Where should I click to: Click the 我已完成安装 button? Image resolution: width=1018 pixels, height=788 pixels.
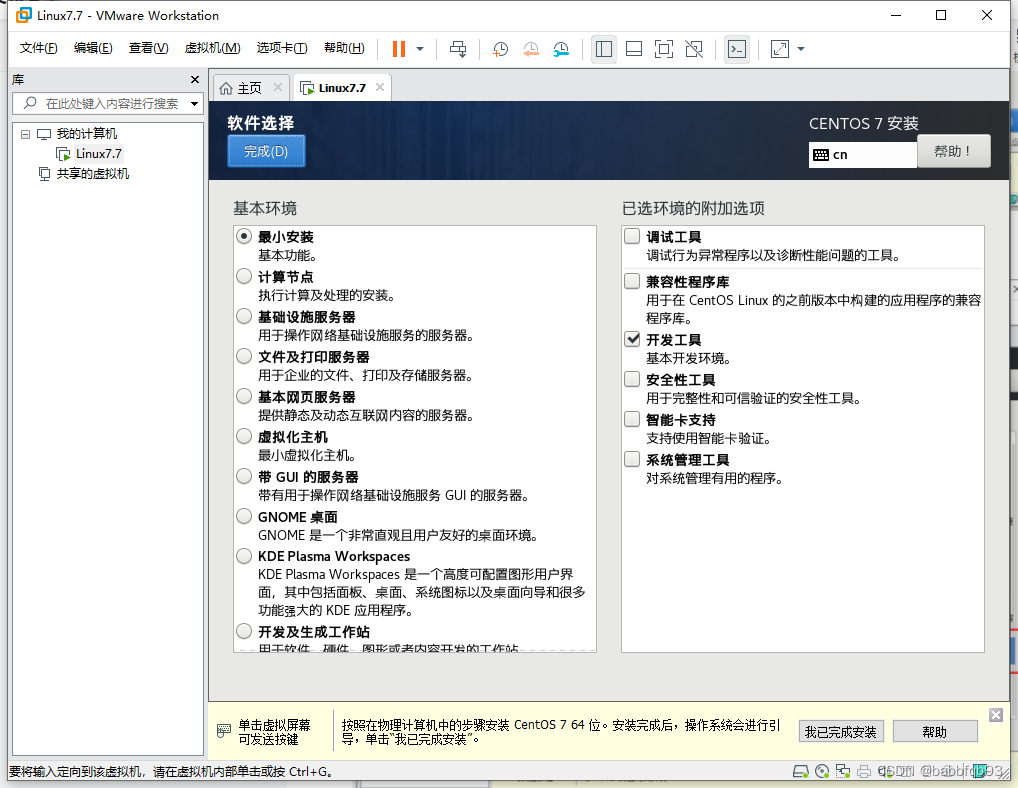[x=841, y=732]
